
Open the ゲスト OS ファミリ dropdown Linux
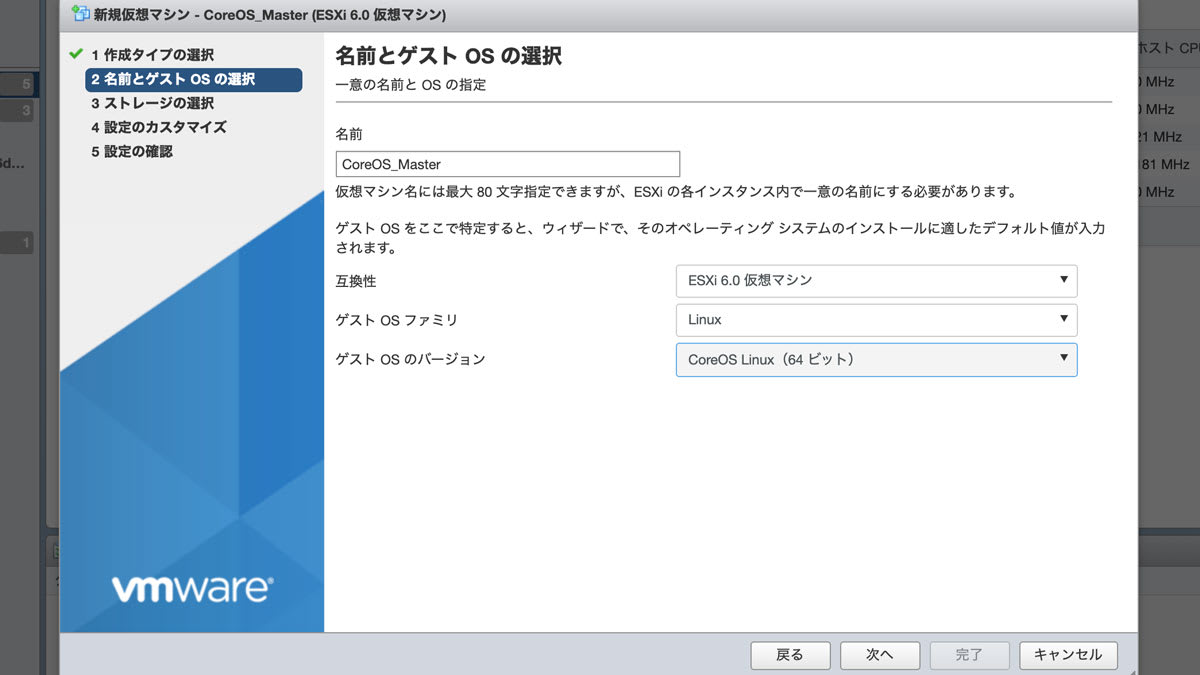click(876, 320)
